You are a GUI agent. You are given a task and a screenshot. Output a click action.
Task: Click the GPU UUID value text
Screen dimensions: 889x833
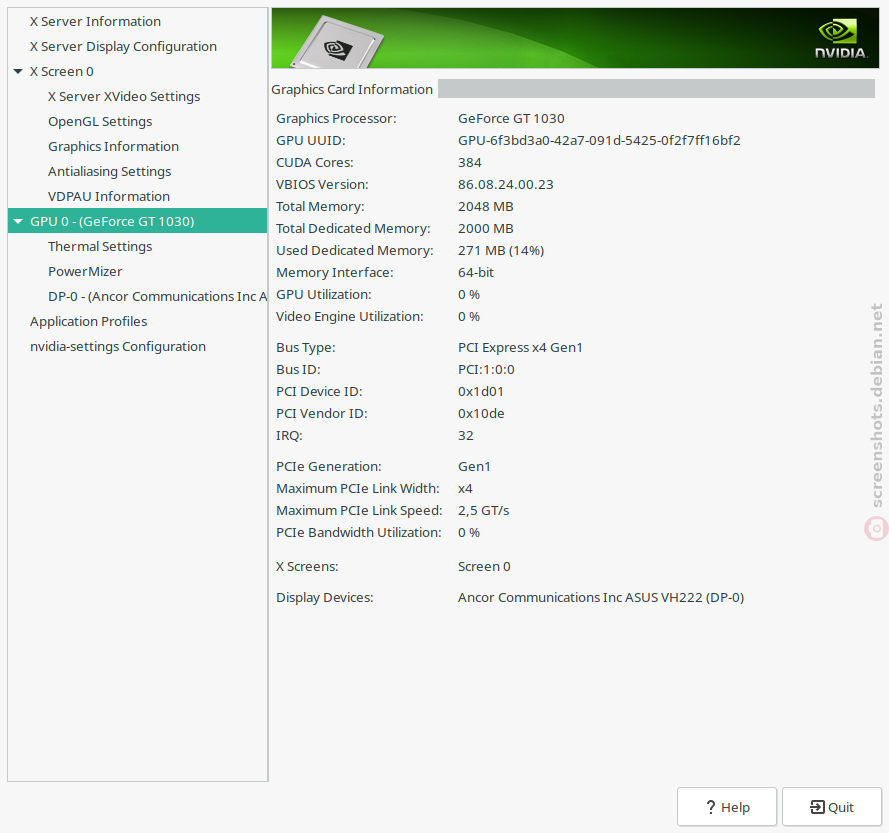pos(599,141)
